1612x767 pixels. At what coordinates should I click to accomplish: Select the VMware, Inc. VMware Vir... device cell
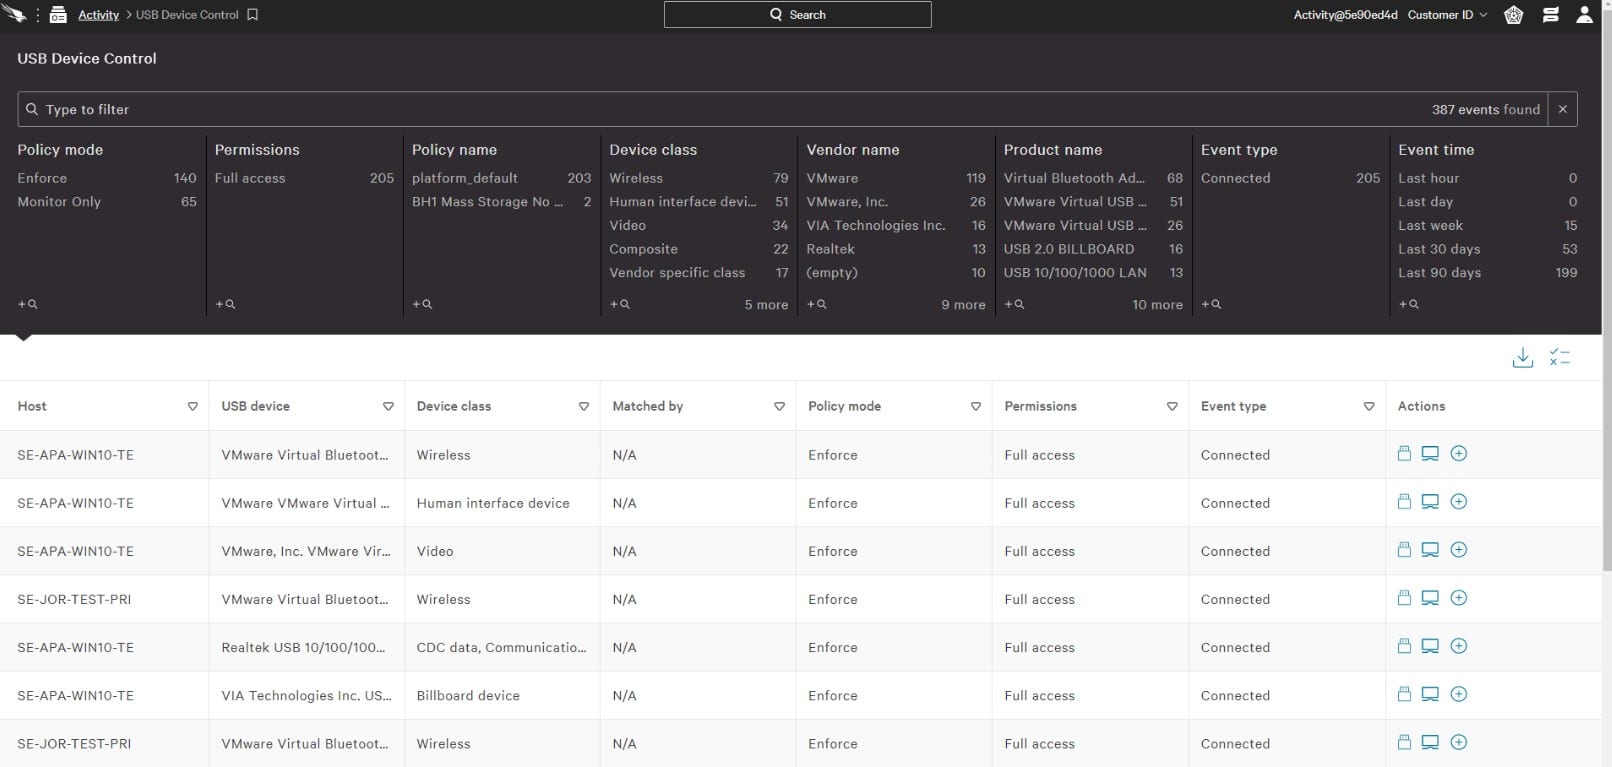coord(305,551)
